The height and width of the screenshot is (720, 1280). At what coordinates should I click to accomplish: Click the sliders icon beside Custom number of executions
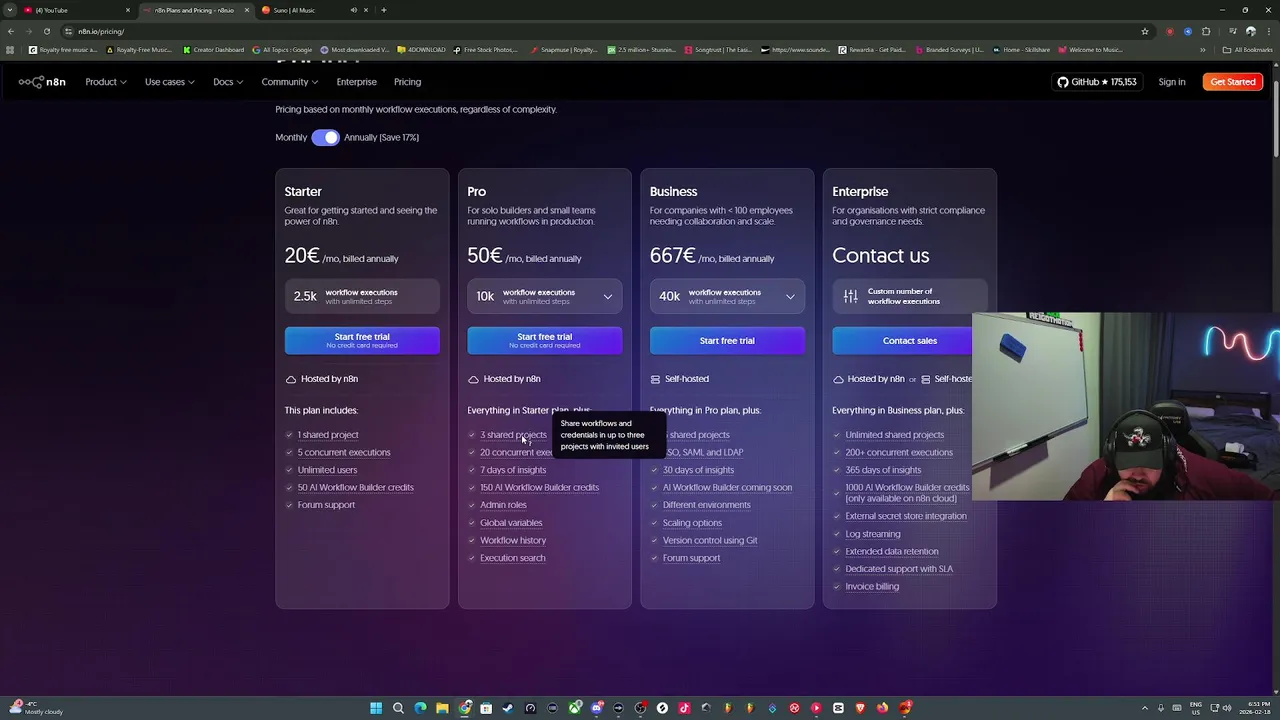click(x=850, y=296)
